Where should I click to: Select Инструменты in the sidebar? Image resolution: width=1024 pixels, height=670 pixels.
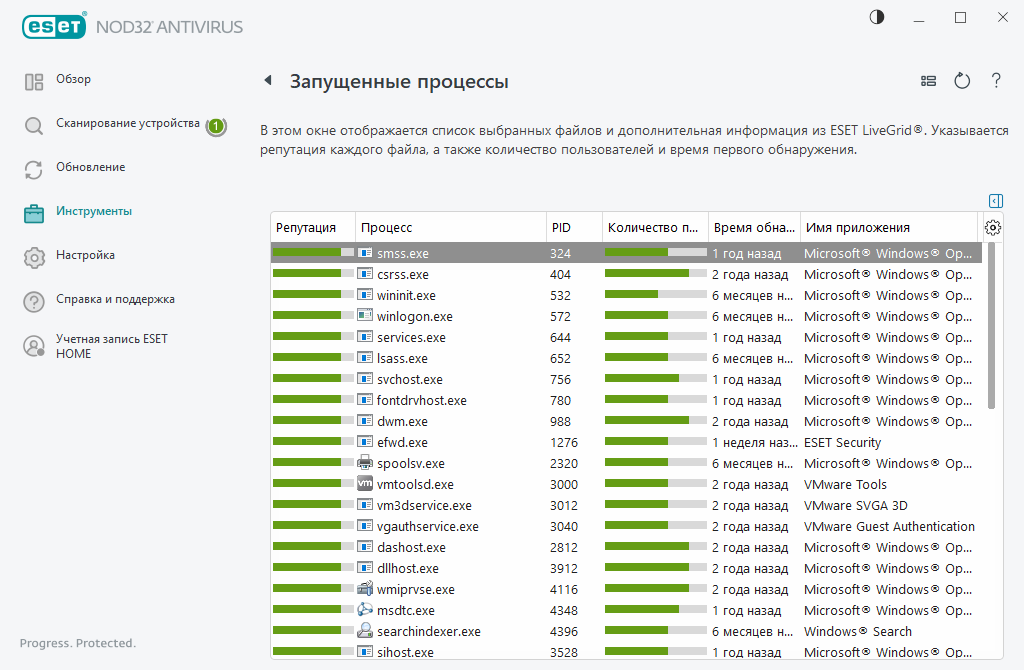93,211
